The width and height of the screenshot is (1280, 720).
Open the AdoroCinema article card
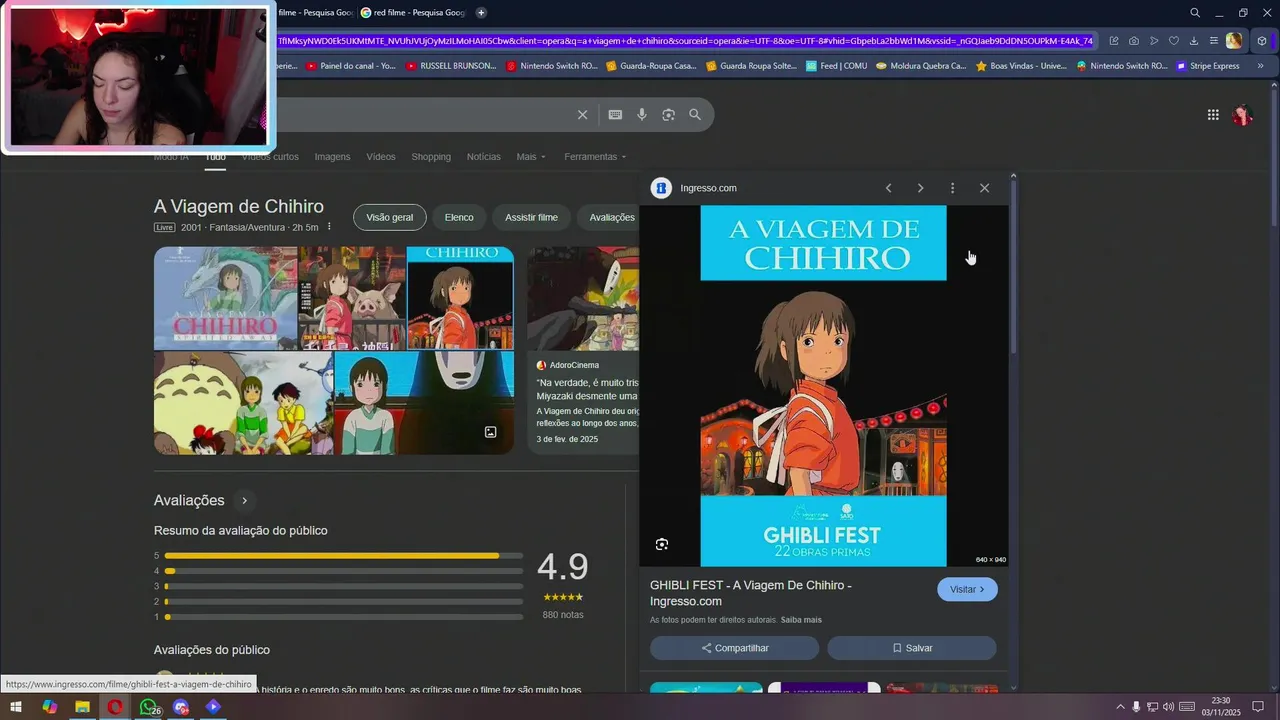click(x=583, y=350)
